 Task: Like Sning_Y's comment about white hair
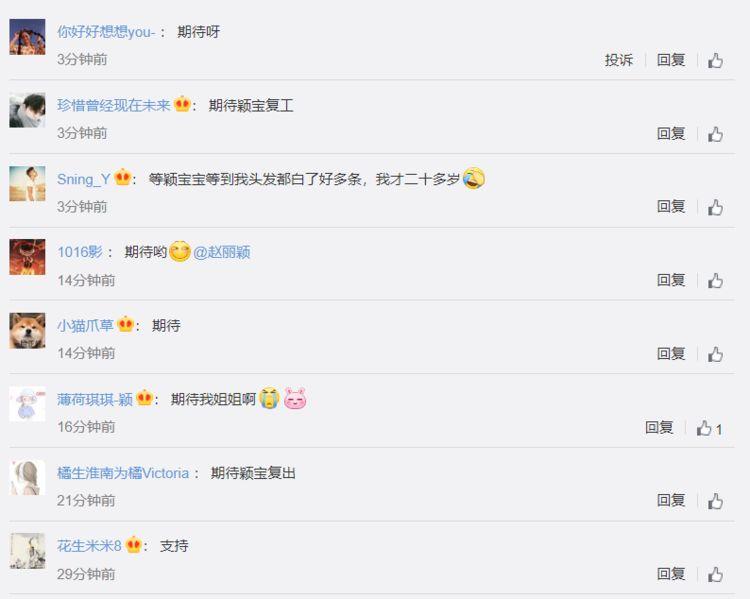coord(716,208)
